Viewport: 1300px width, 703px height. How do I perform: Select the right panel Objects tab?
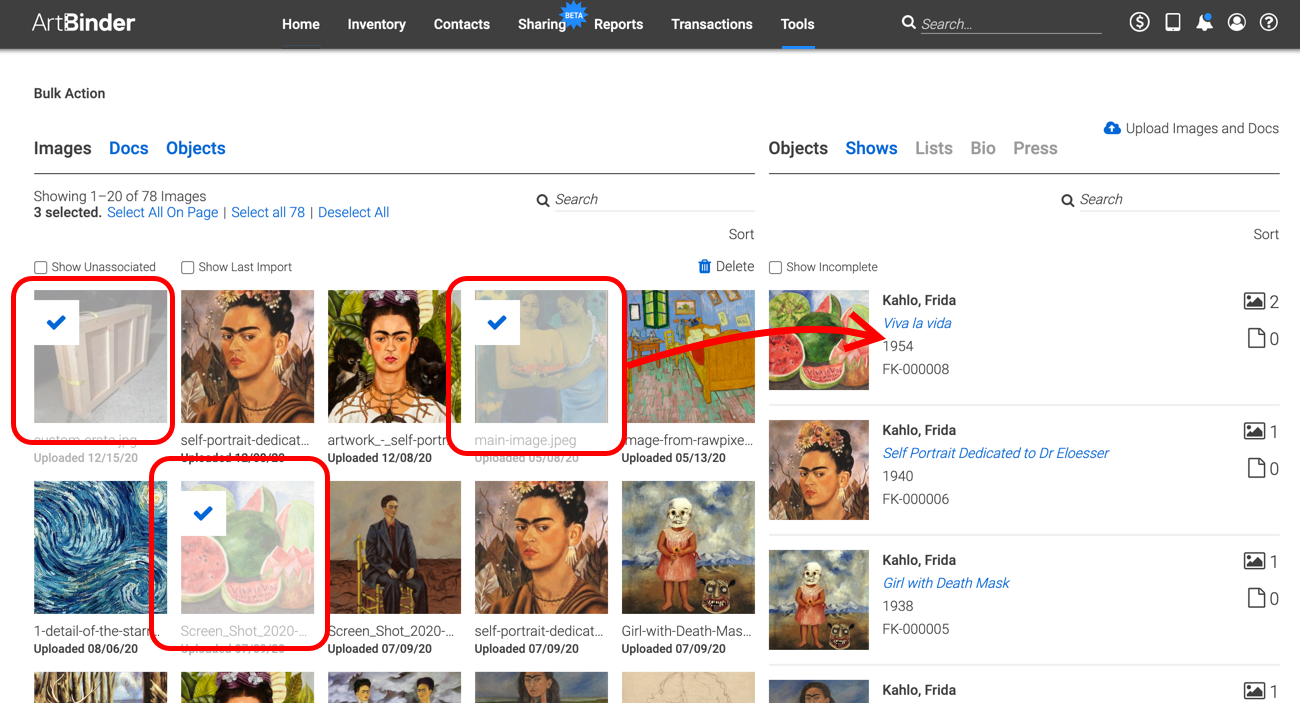point(798,148)
